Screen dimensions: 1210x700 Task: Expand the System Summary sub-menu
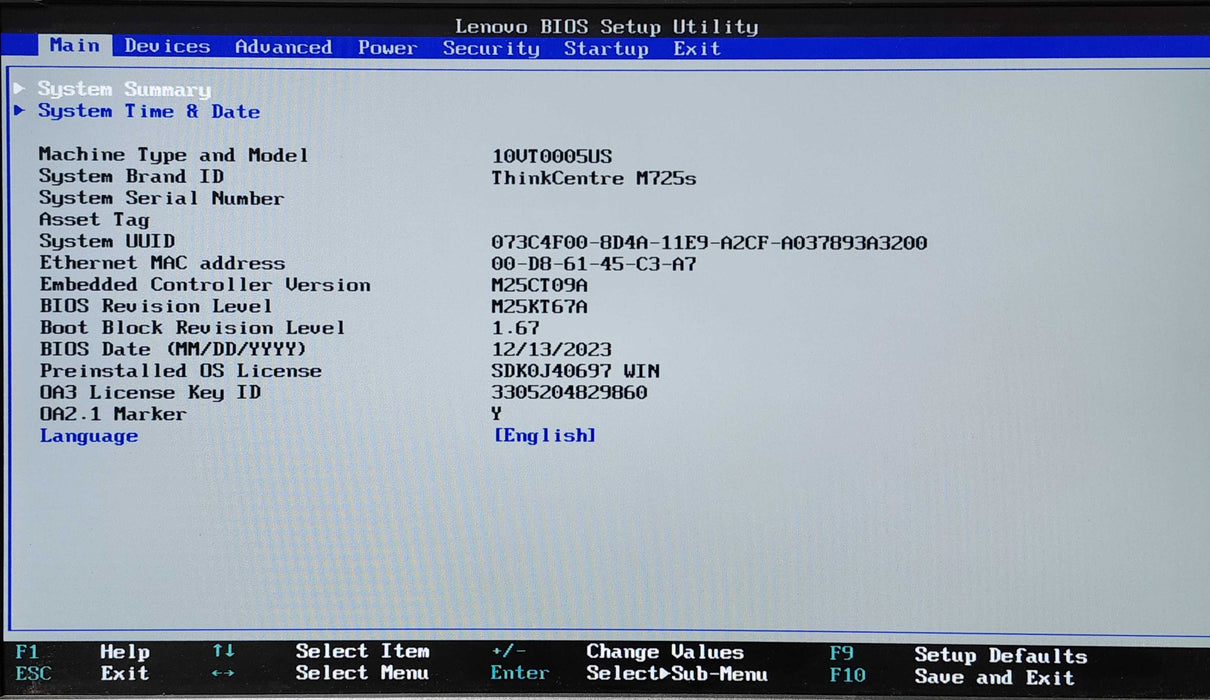pyautogui.click(x=122, y=89)
